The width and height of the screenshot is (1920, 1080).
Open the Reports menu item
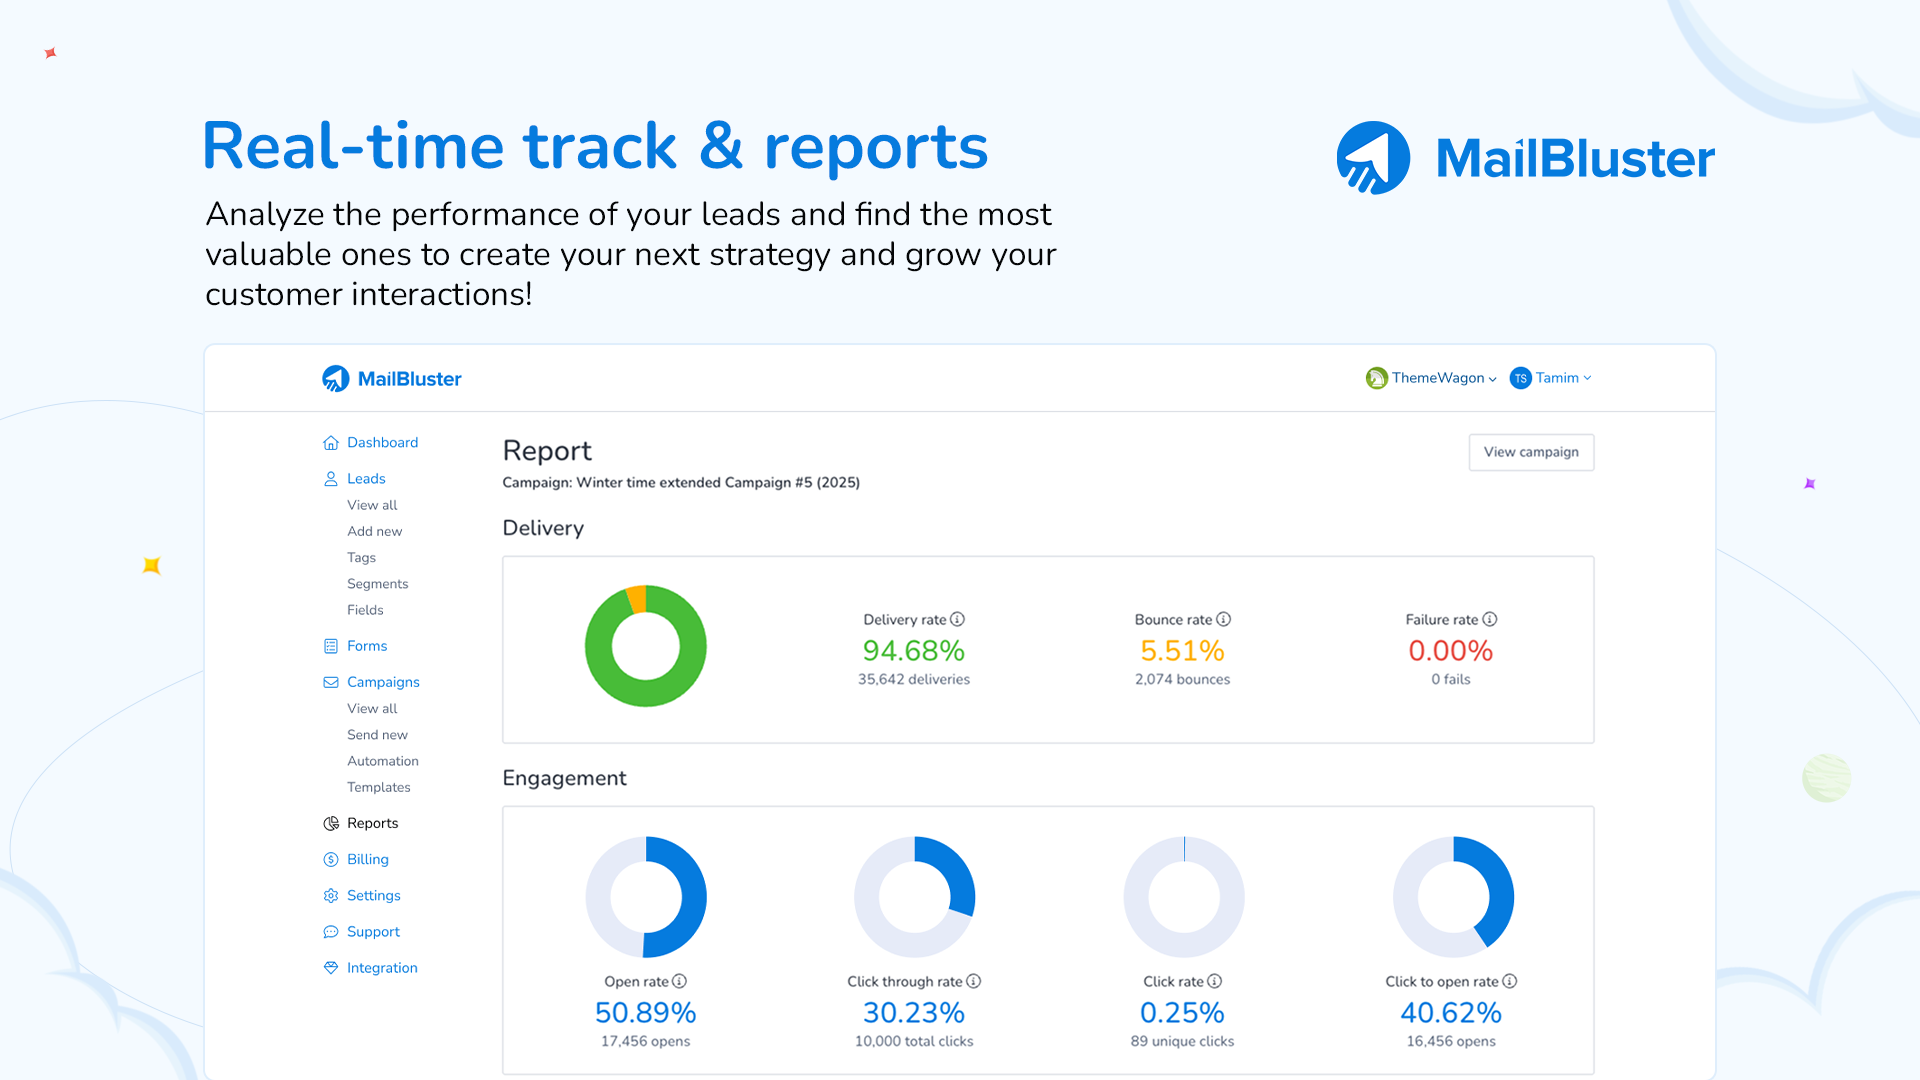372,823
